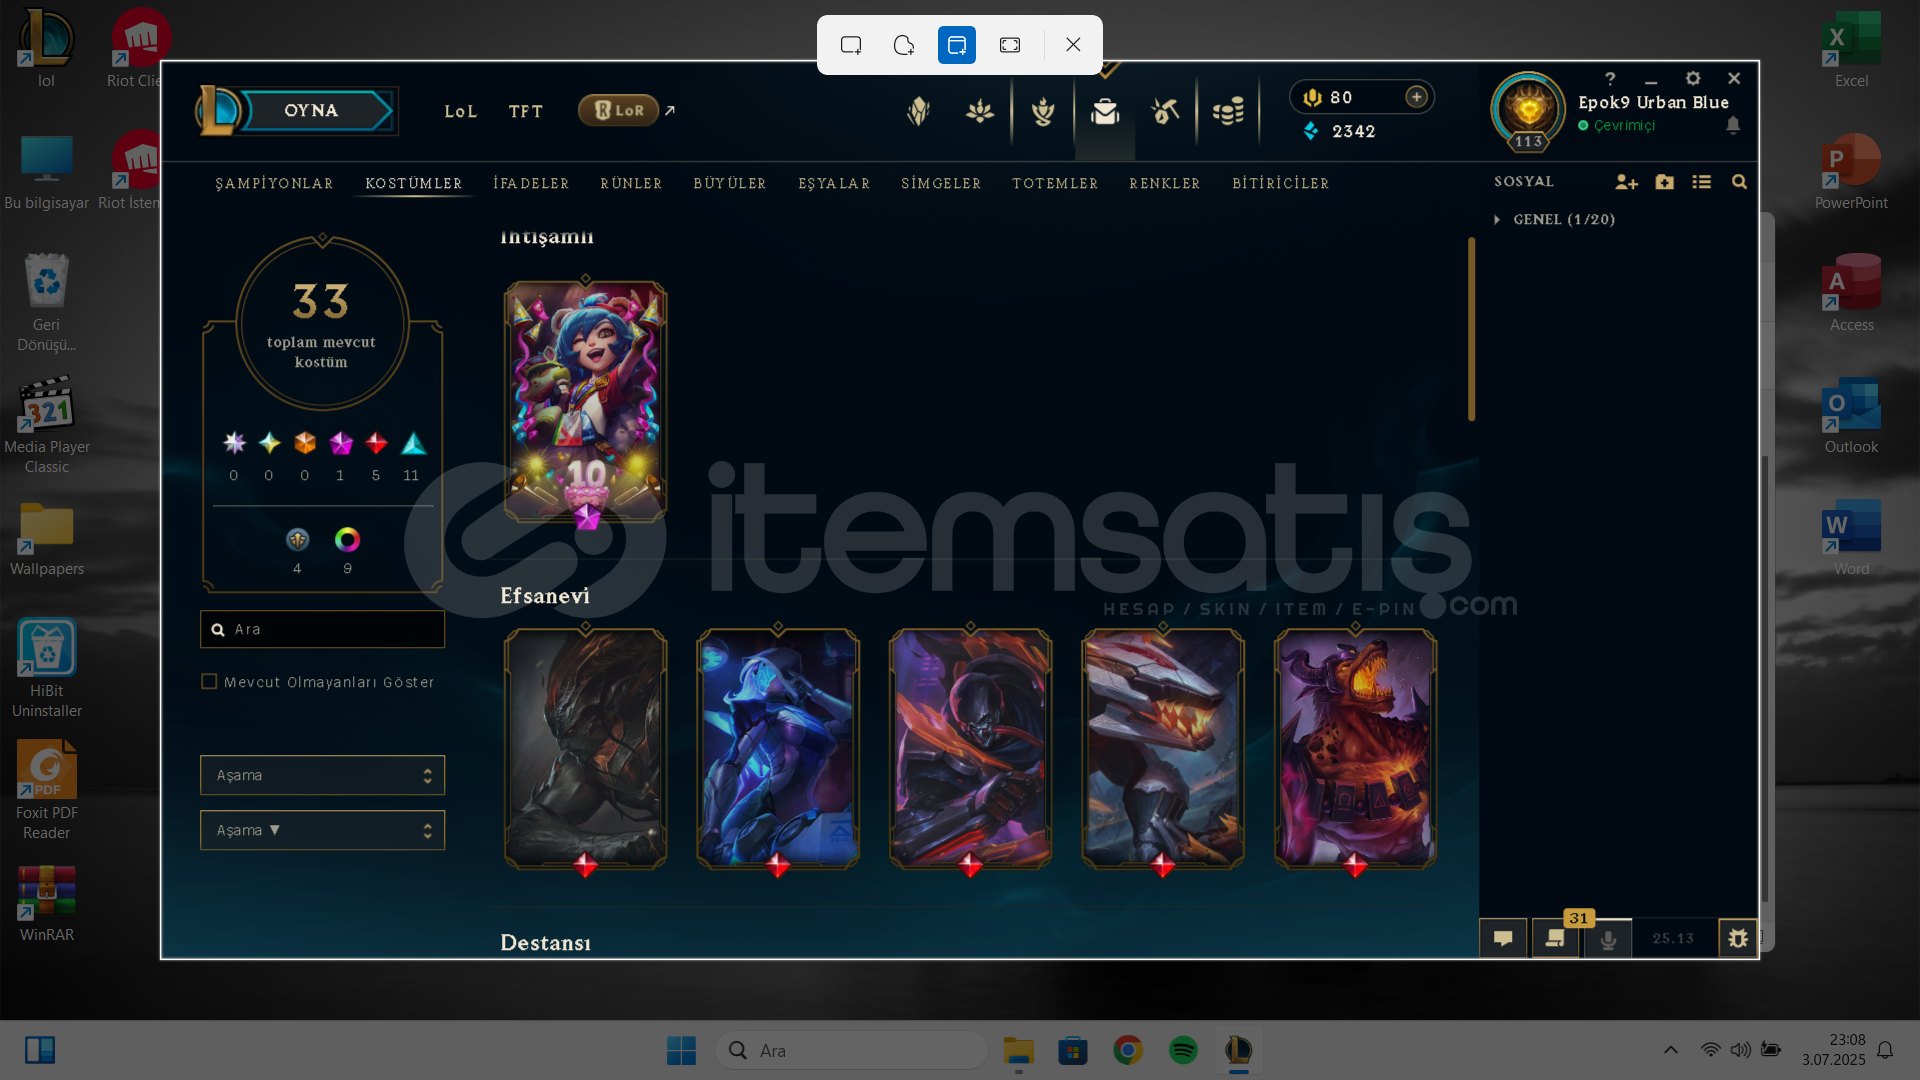Click the add friend icon

coord(1626,182)
